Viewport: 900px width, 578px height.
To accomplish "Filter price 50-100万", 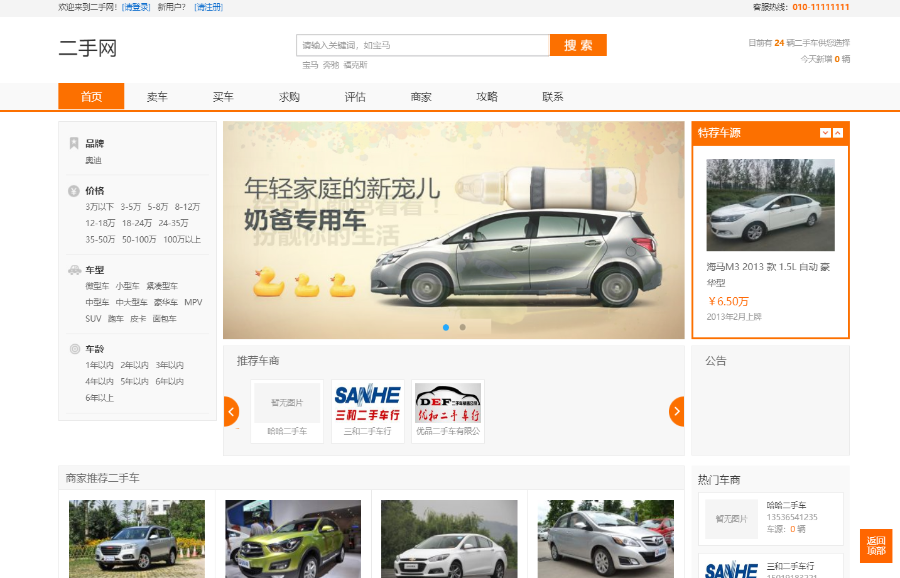I will click(139, 239).
